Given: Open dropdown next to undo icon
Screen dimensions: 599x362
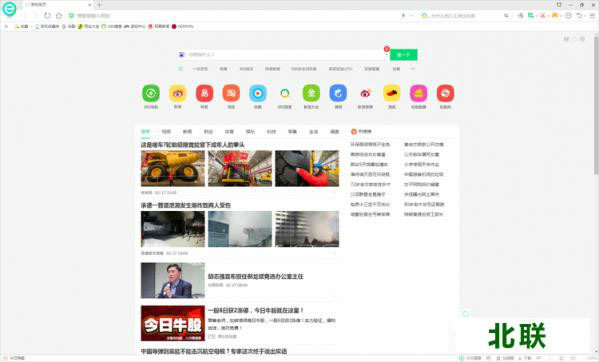Looking at the screenshot, I should [x=586, y=16].
